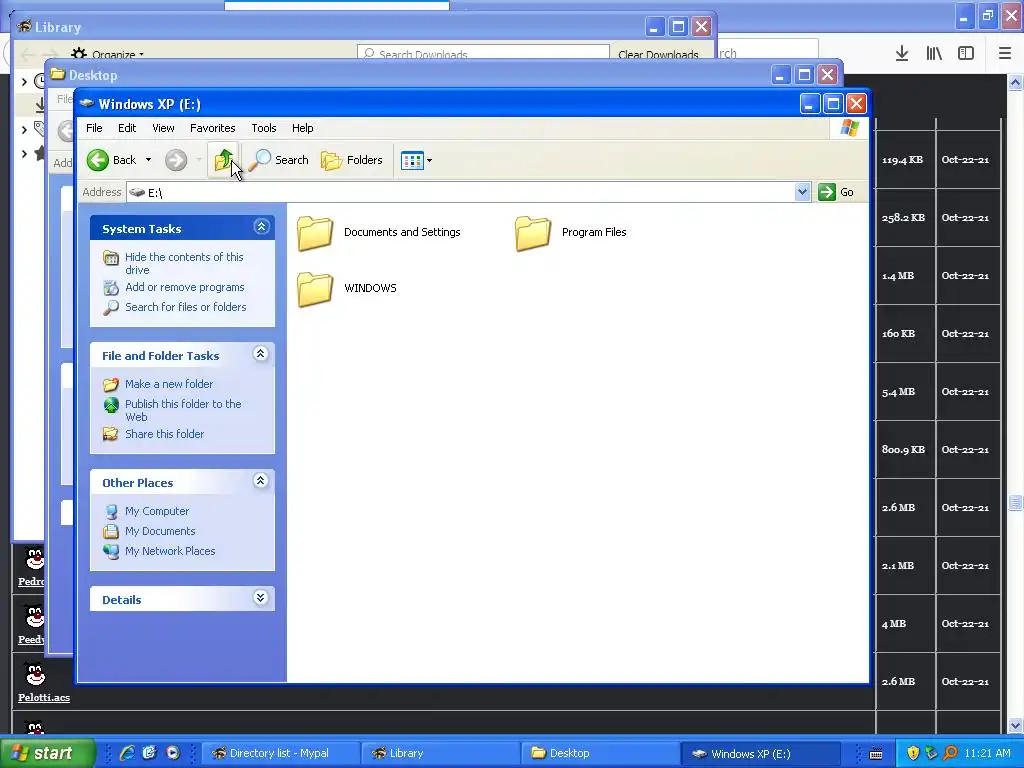Click the 258.2 KB size cell
Viewport: 1024px width, 768px height.
[x=903, y=217]
